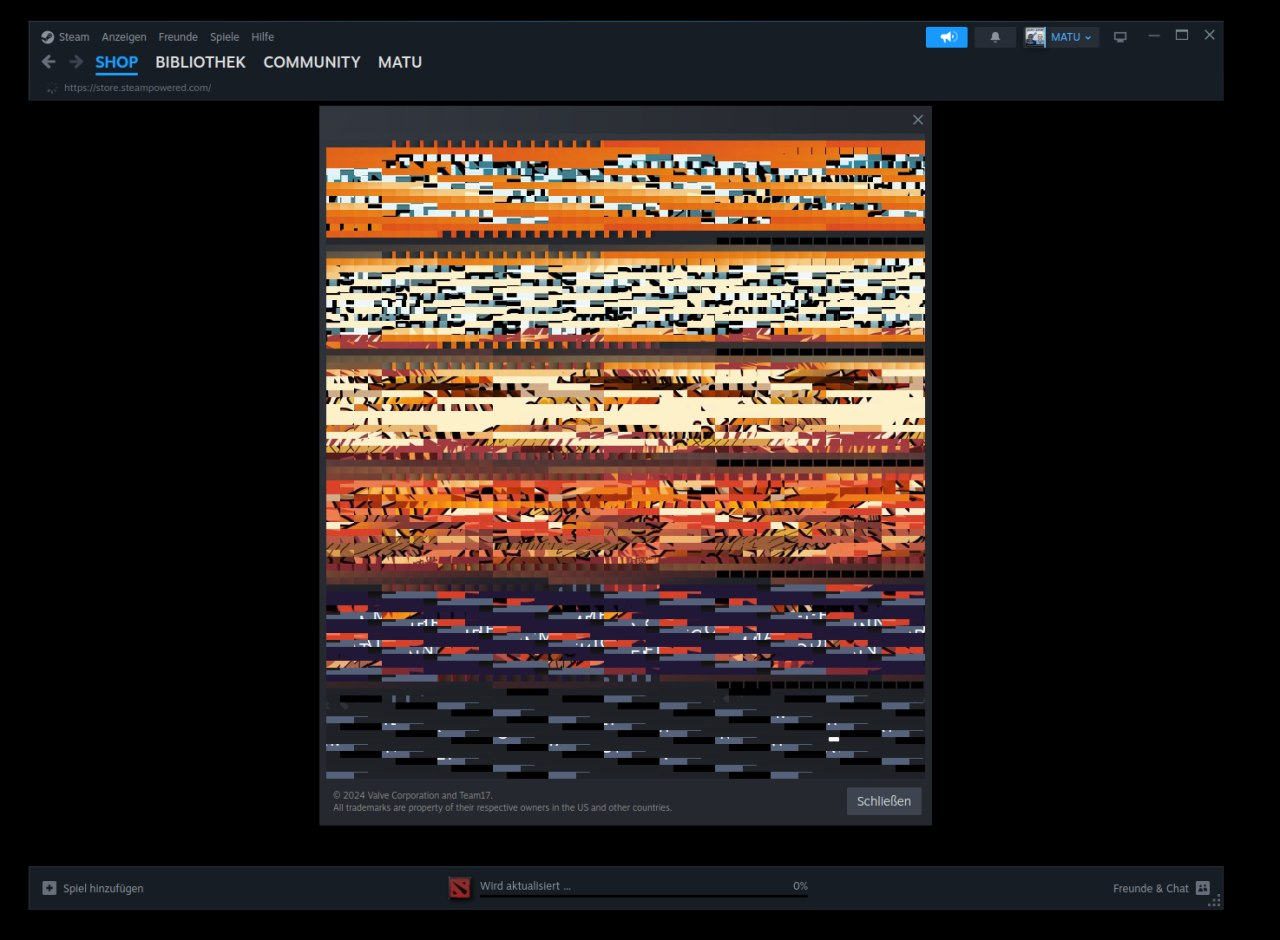Open Freunde & Chat
1280x940 pixels.
1151,888
